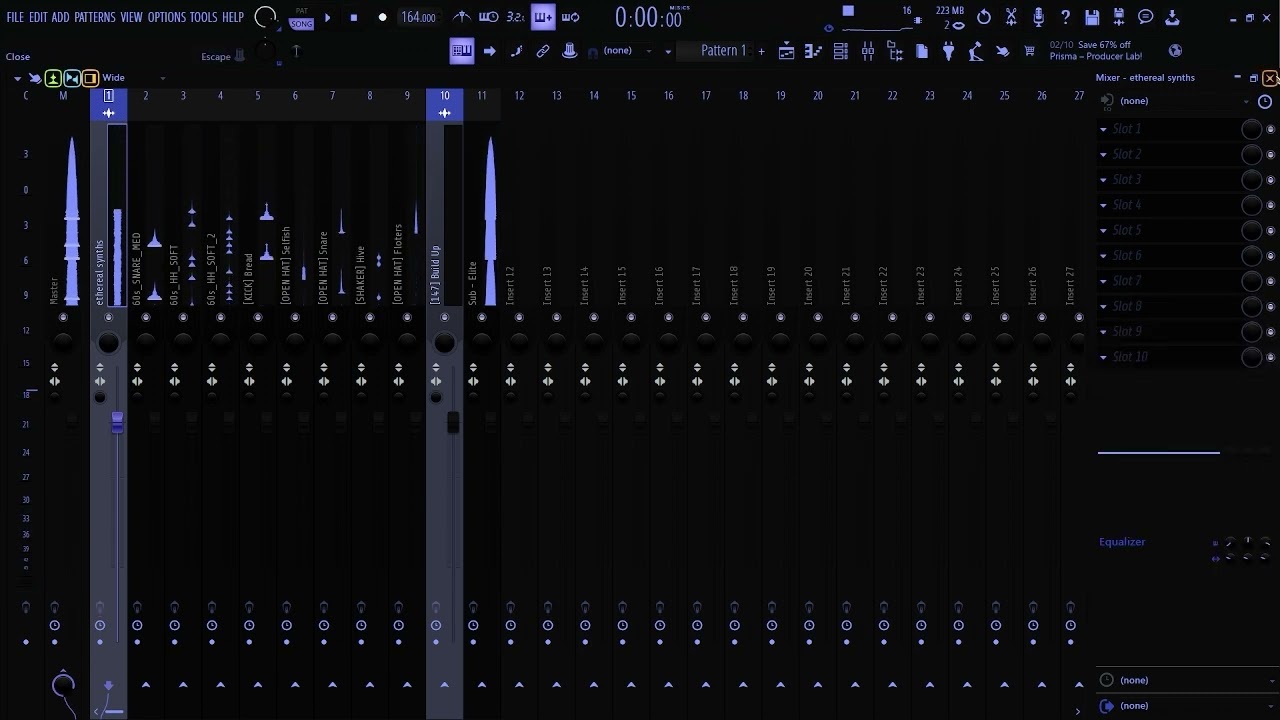1280x720 pixels.
Task: Click the help question mark icon
Action: [1065, 17]
